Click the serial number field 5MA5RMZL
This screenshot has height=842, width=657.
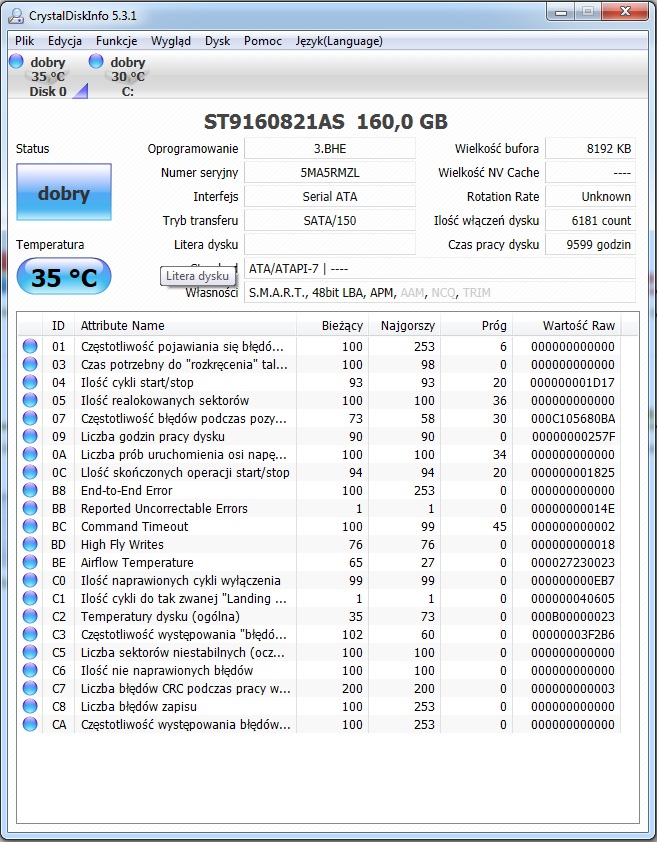pyautogui.click(x=330, y=172)
